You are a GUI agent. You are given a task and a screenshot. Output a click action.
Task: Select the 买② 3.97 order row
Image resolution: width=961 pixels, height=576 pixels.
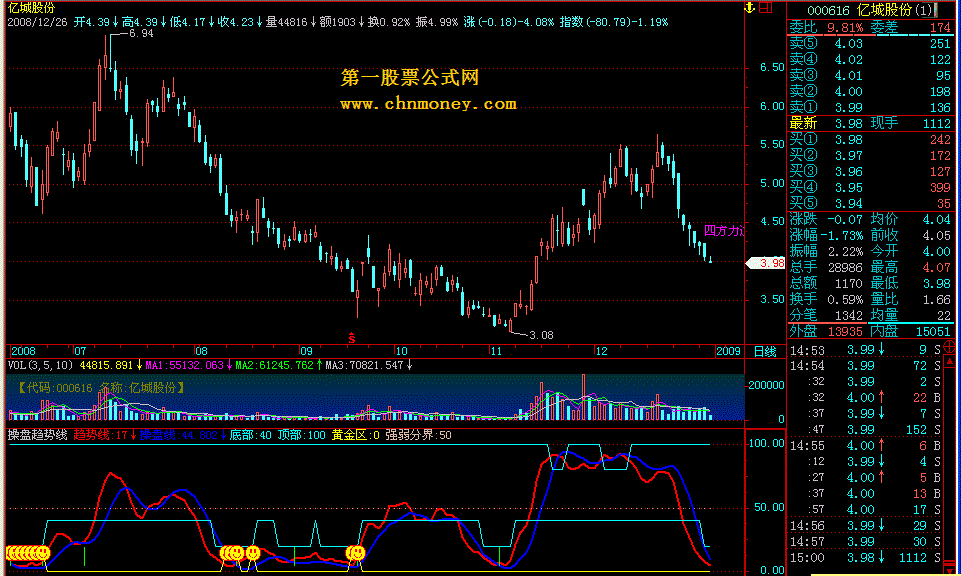tap(870, 156)
